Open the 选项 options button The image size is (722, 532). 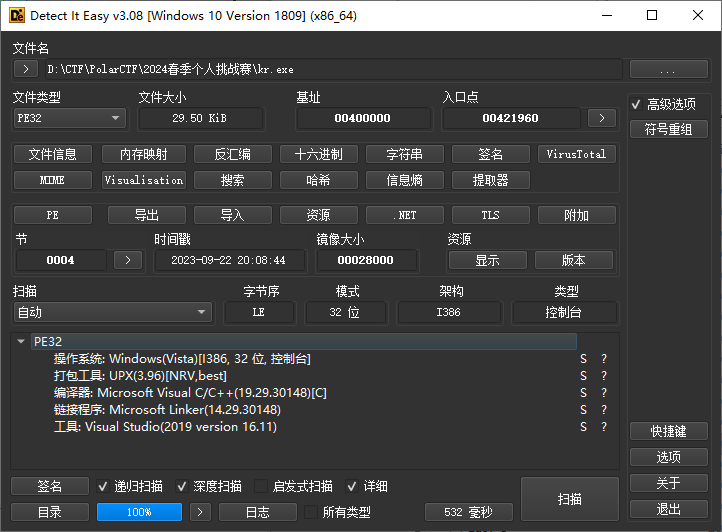tap(669, 457)
